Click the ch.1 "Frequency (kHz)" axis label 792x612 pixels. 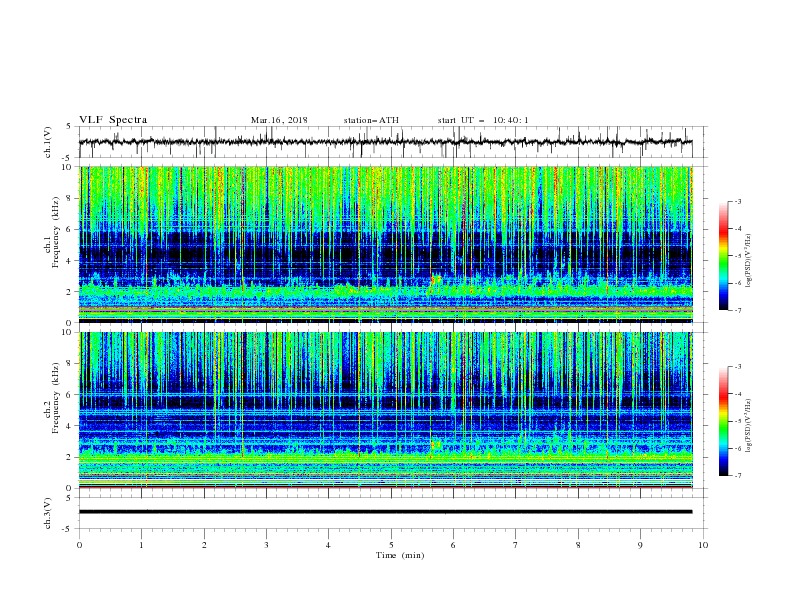coord(56,233)
